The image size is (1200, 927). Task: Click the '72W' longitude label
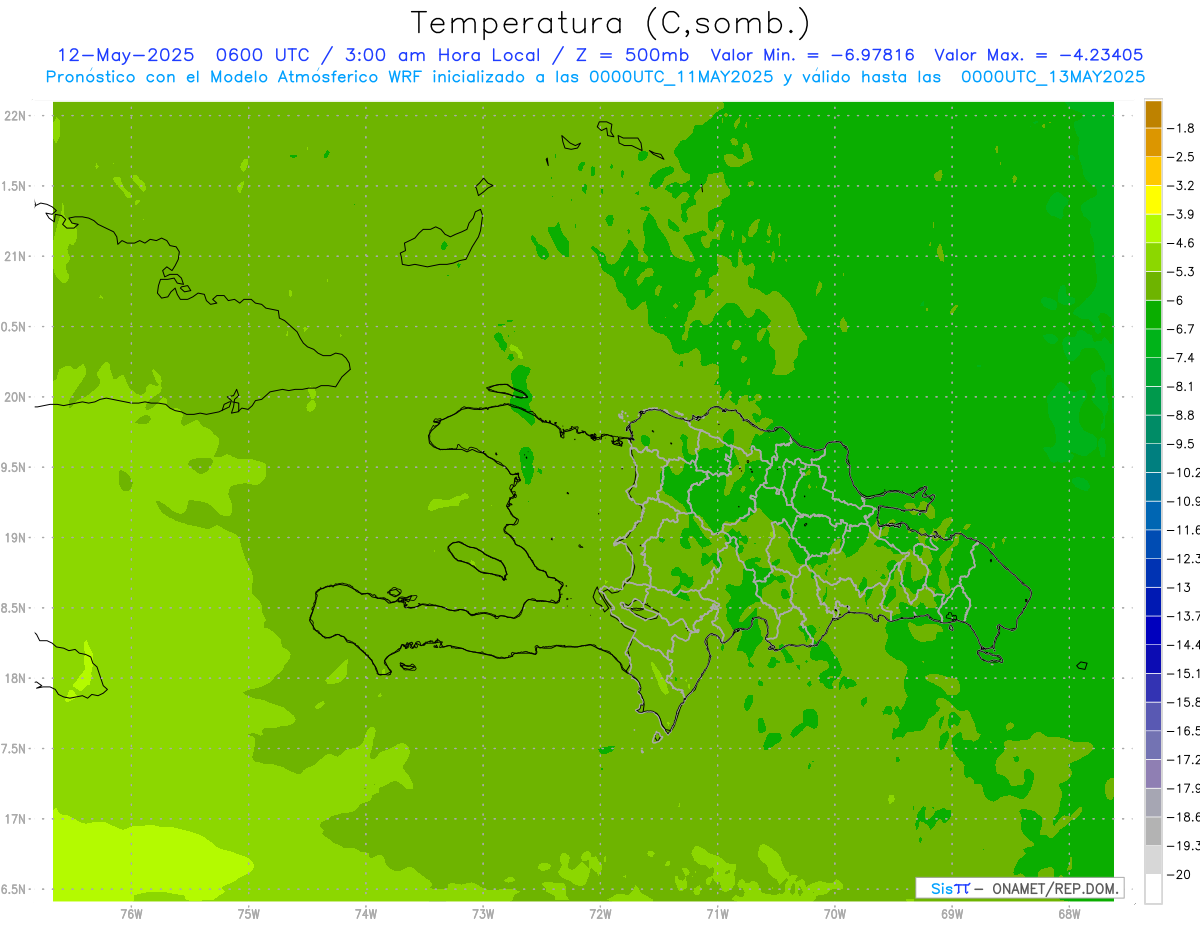[600, 913]
